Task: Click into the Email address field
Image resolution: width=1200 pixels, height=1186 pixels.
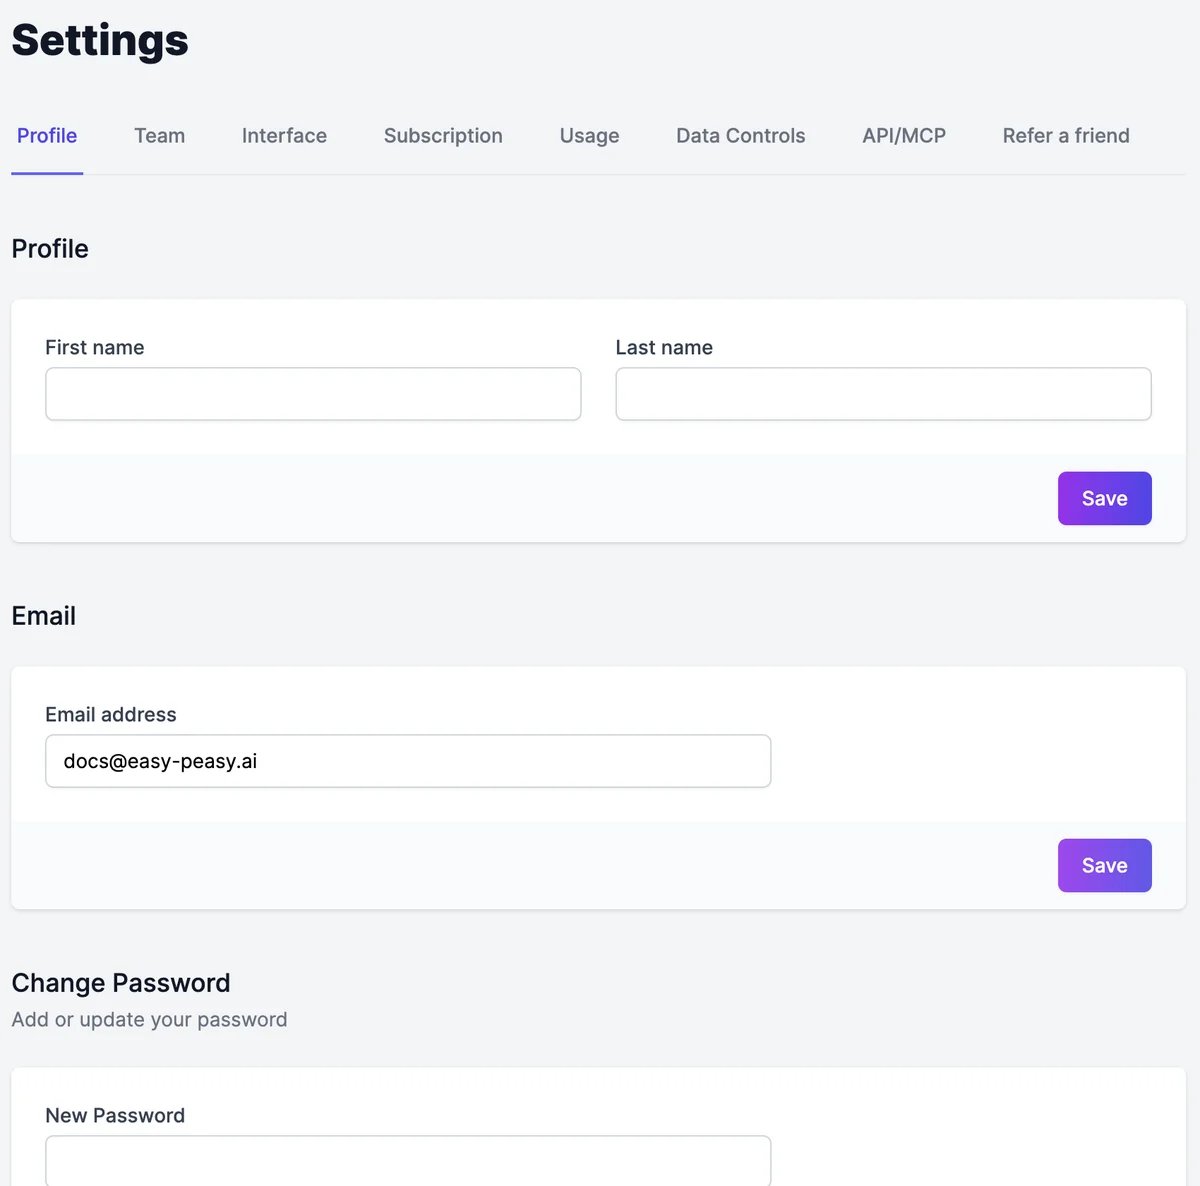Action: pos(408,761)
